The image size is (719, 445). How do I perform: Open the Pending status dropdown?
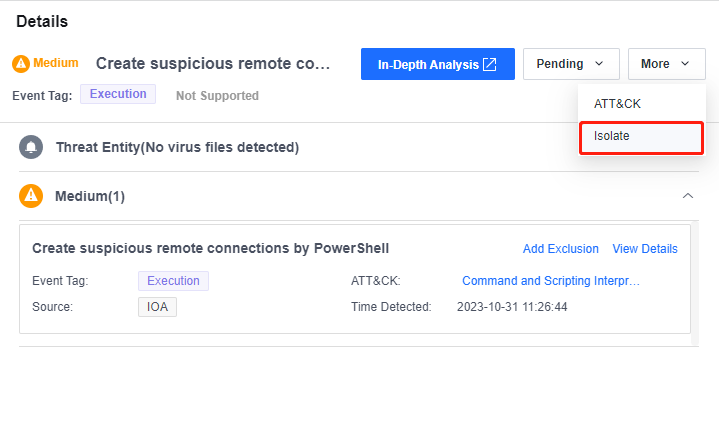[x=571, y=64]
